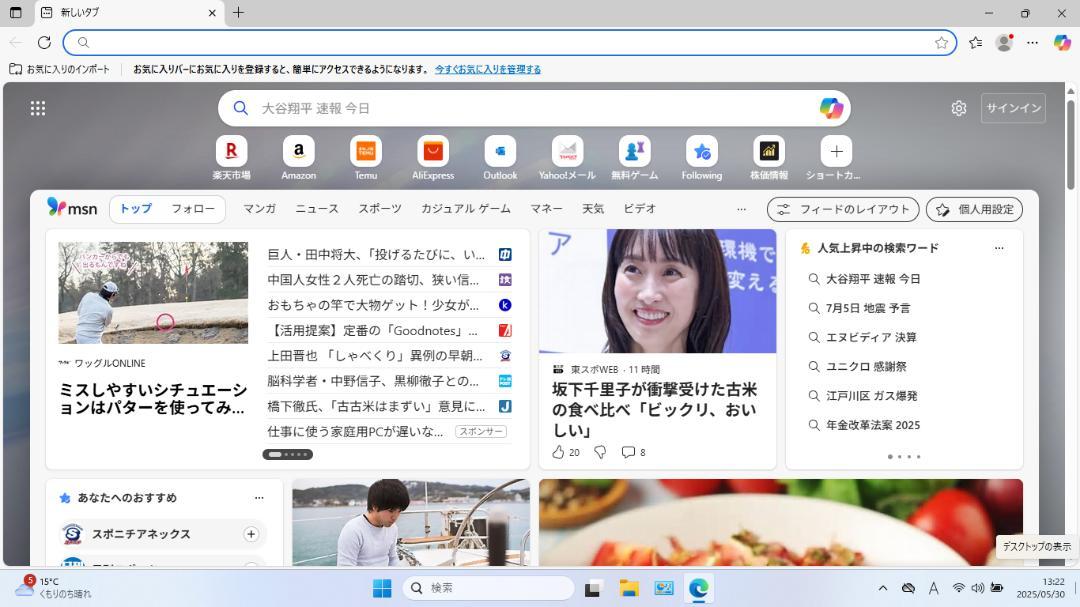Open the browser profile avatar
Screen dimensions: 1080x607
1004,43
